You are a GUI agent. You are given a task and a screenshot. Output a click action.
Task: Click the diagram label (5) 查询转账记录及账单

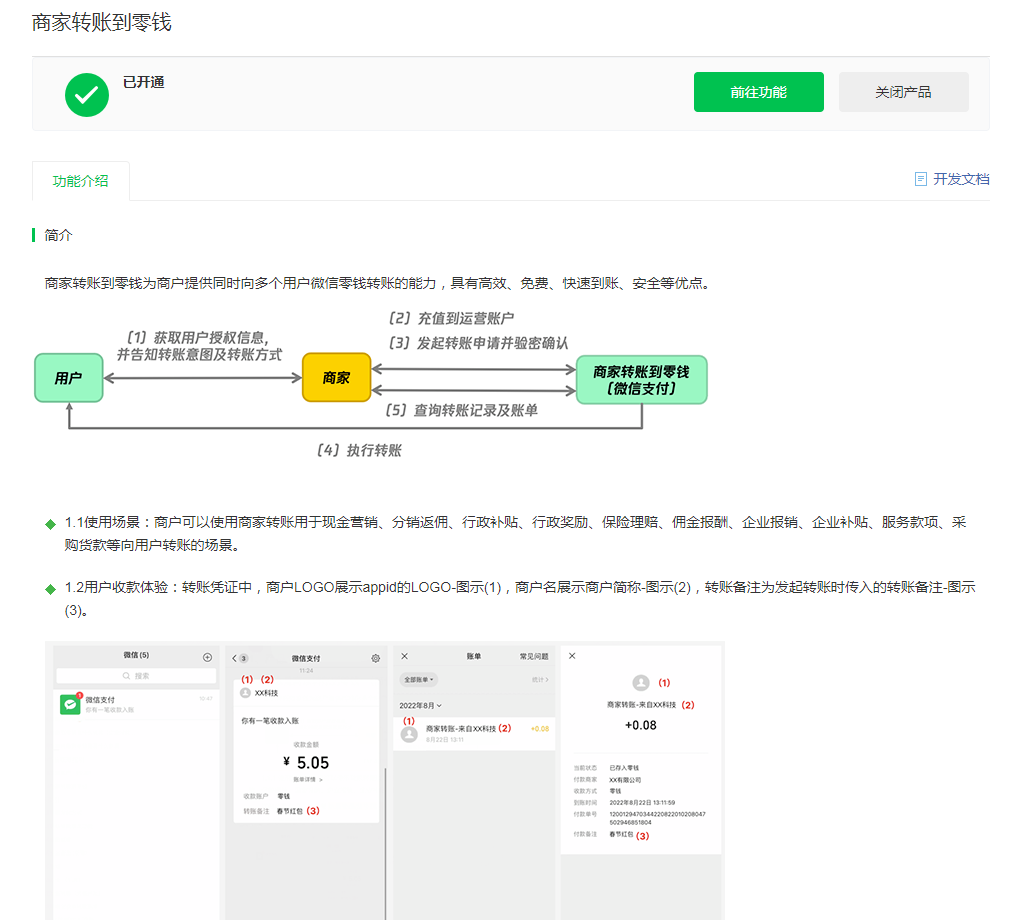pyautogui.click(x=462, y=411)
